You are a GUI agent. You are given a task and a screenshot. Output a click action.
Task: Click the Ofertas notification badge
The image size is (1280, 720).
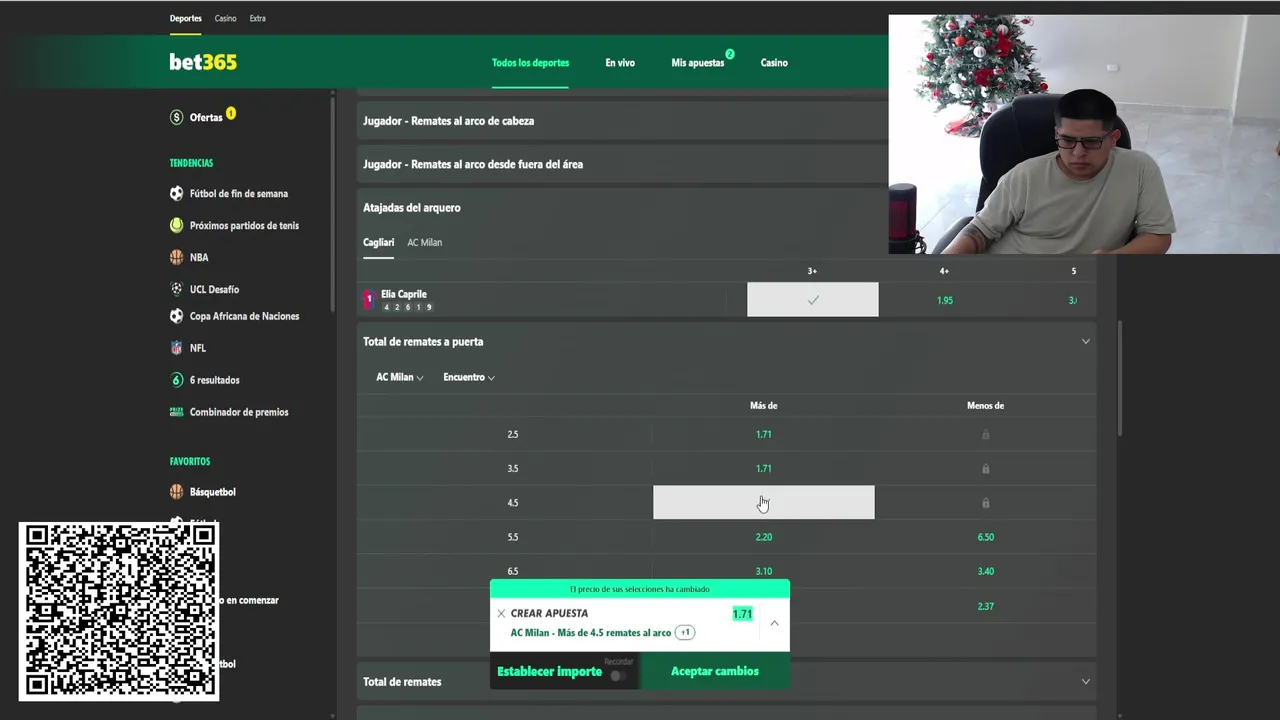(x=231, y=113)
